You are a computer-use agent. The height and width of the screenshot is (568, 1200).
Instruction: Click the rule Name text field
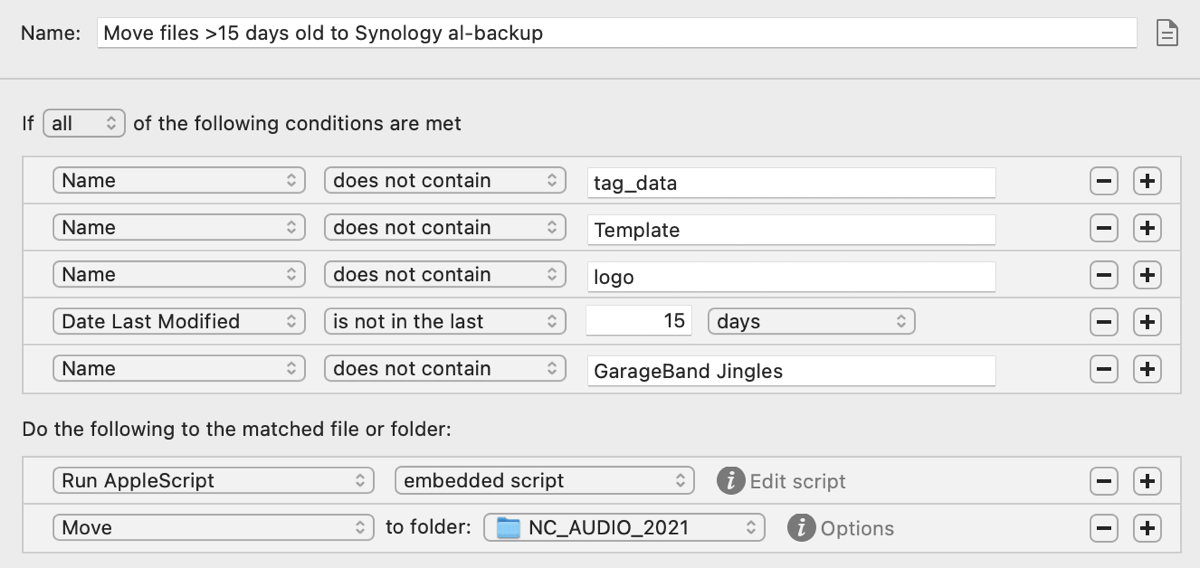(x=616, y=33)
